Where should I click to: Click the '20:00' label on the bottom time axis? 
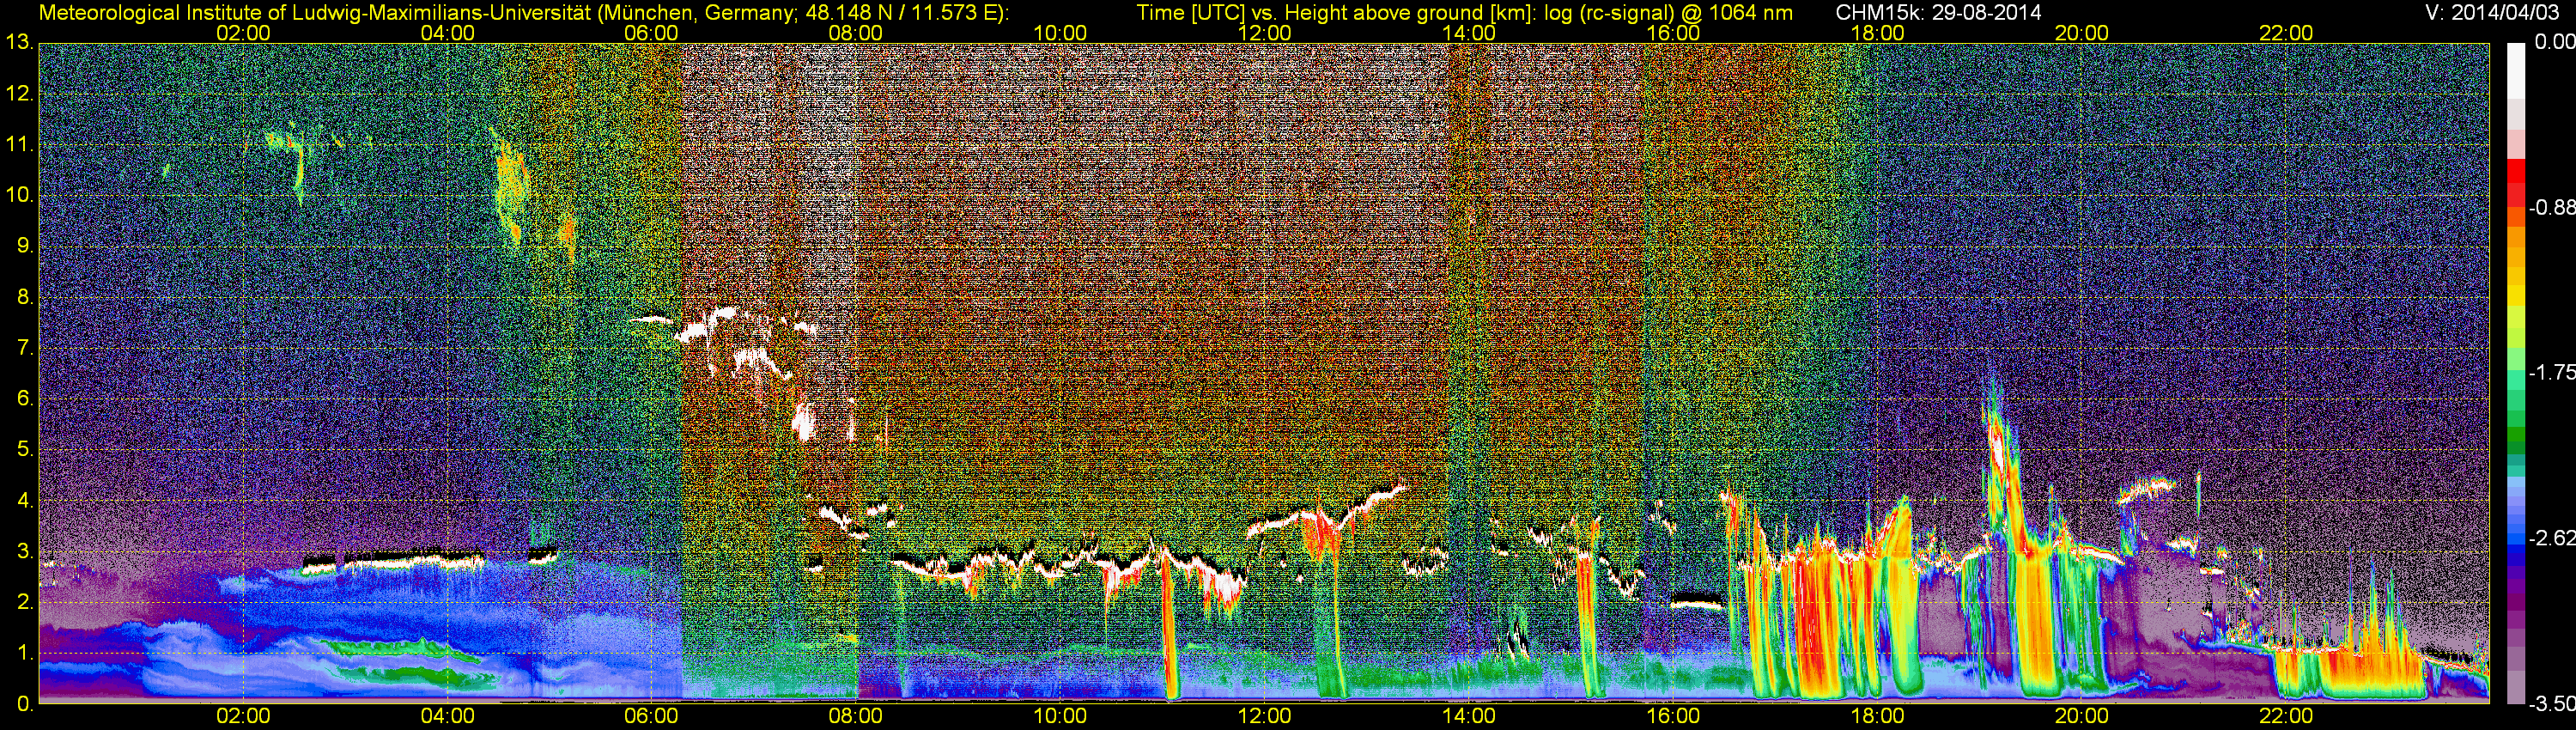tap(2082, 716)
